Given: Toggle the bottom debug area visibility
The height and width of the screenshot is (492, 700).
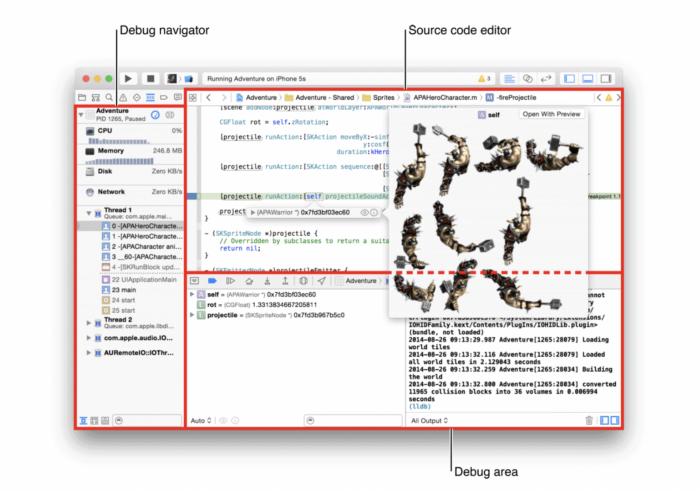Looking at the screenshot, I should coord(588,79).
